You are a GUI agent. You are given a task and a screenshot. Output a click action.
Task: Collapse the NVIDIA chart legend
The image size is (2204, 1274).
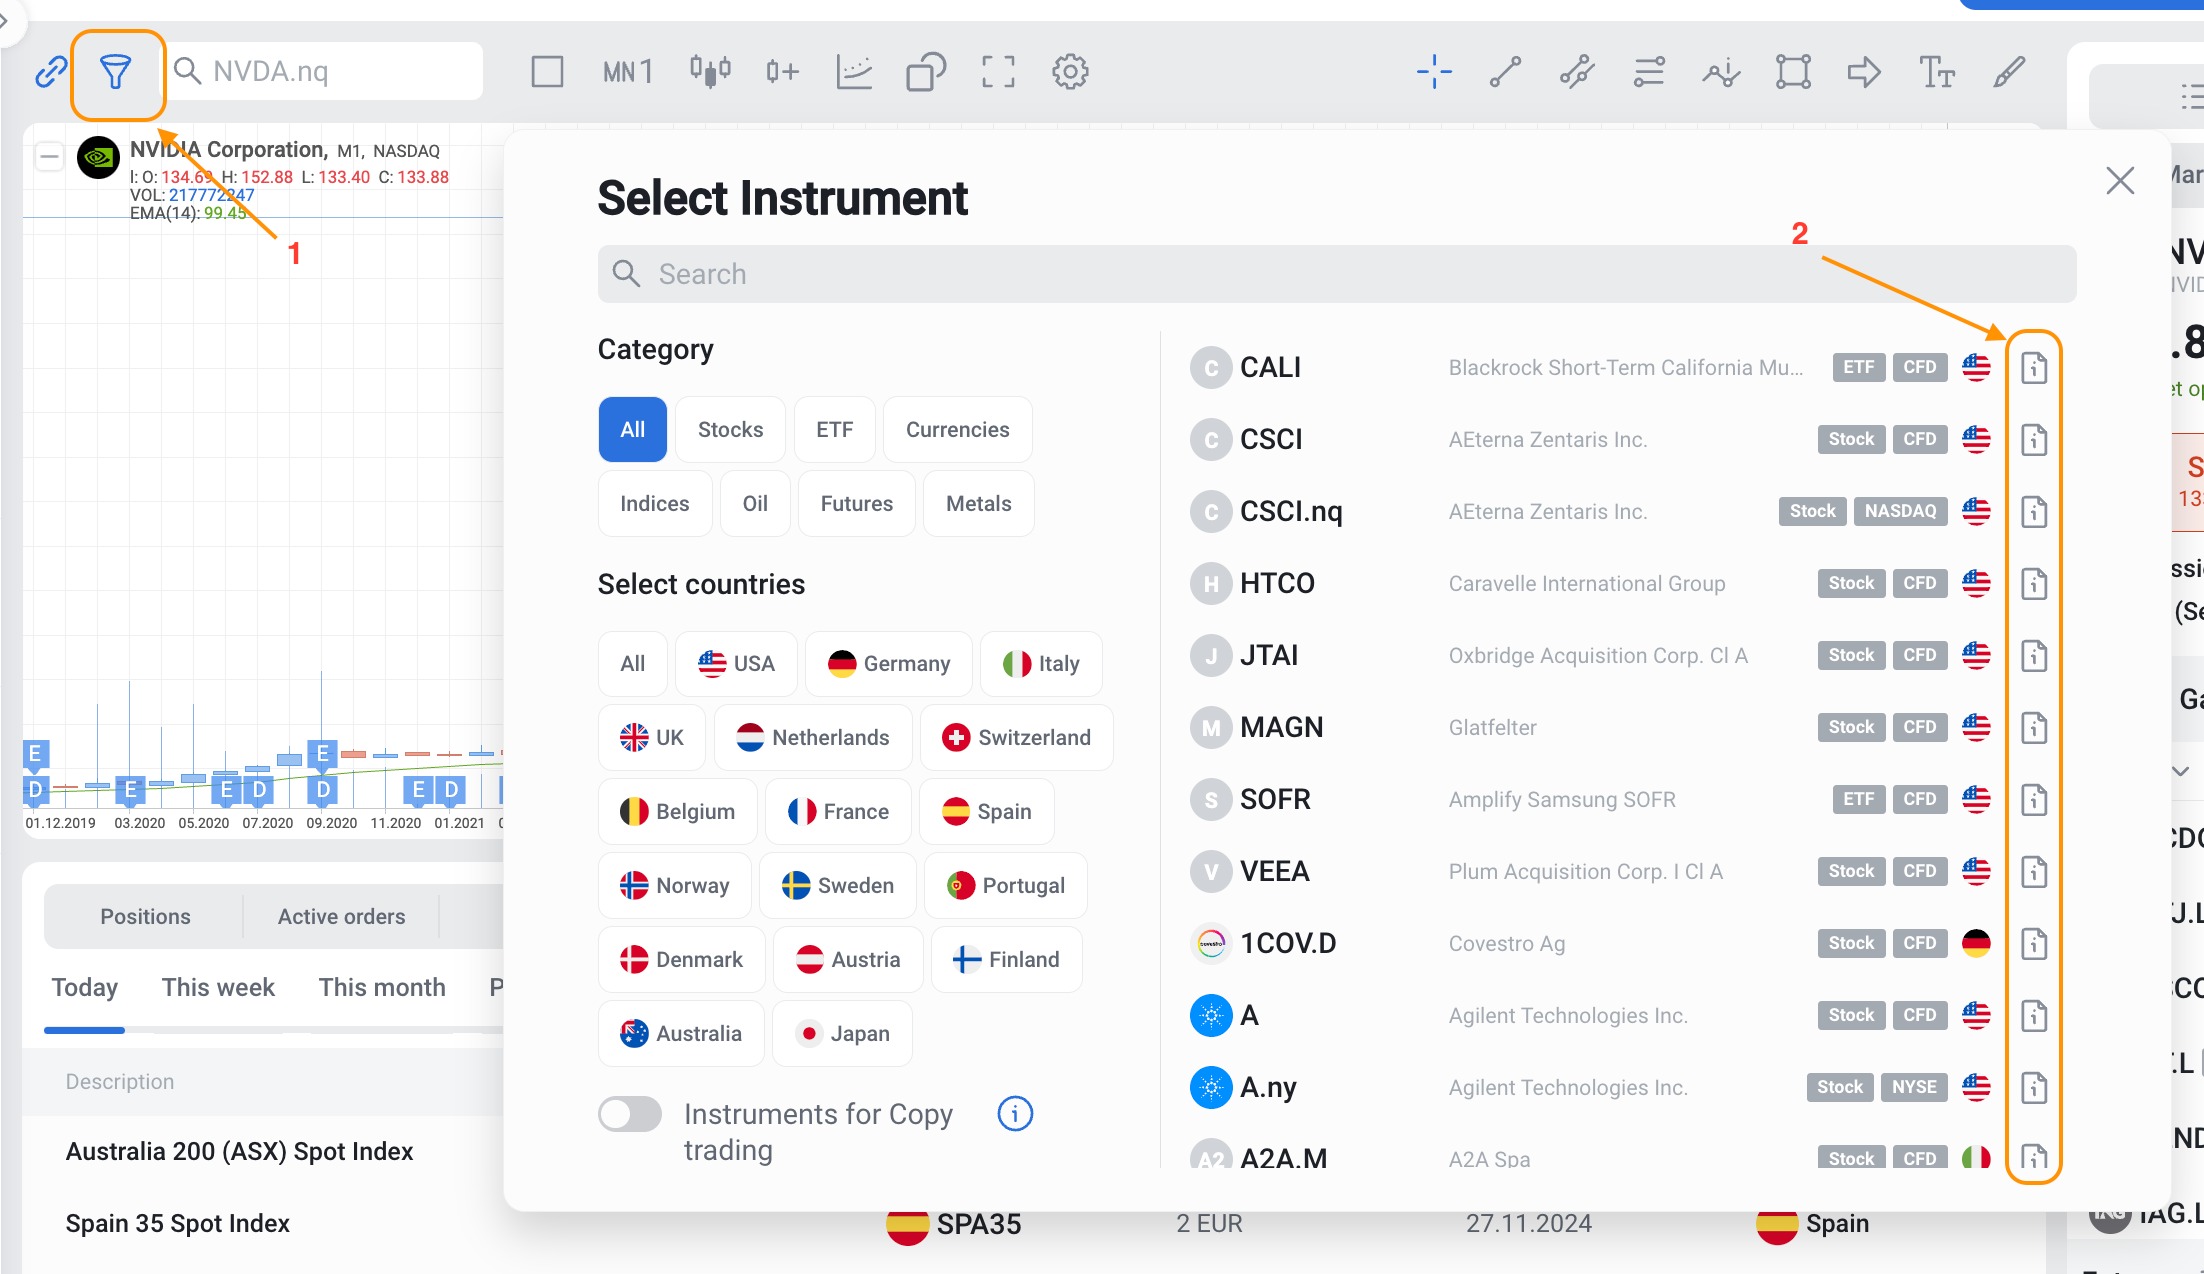click(x=49, y=157)
